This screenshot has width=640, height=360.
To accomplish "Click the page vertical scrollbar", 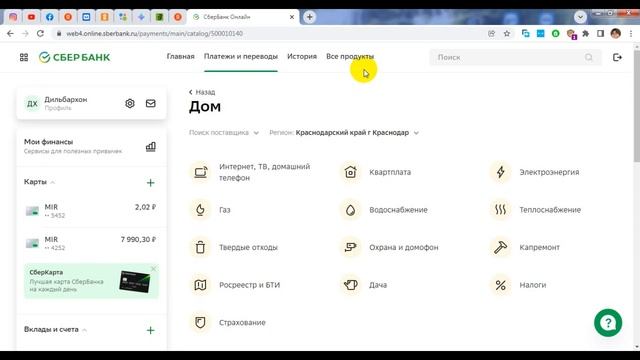I will [x=636, y=106].
